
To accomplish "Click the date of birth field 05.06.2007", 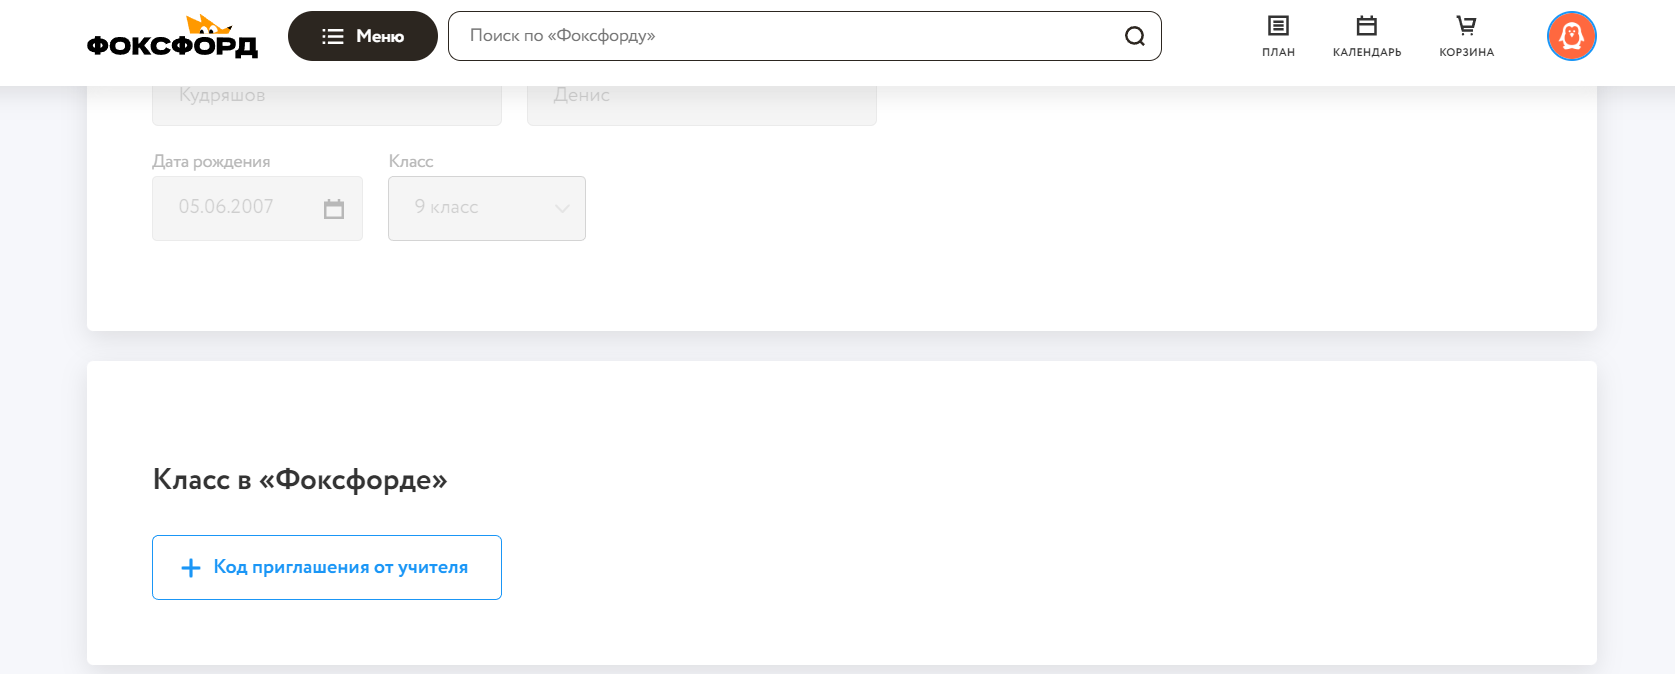I will (x=240, y=207).
